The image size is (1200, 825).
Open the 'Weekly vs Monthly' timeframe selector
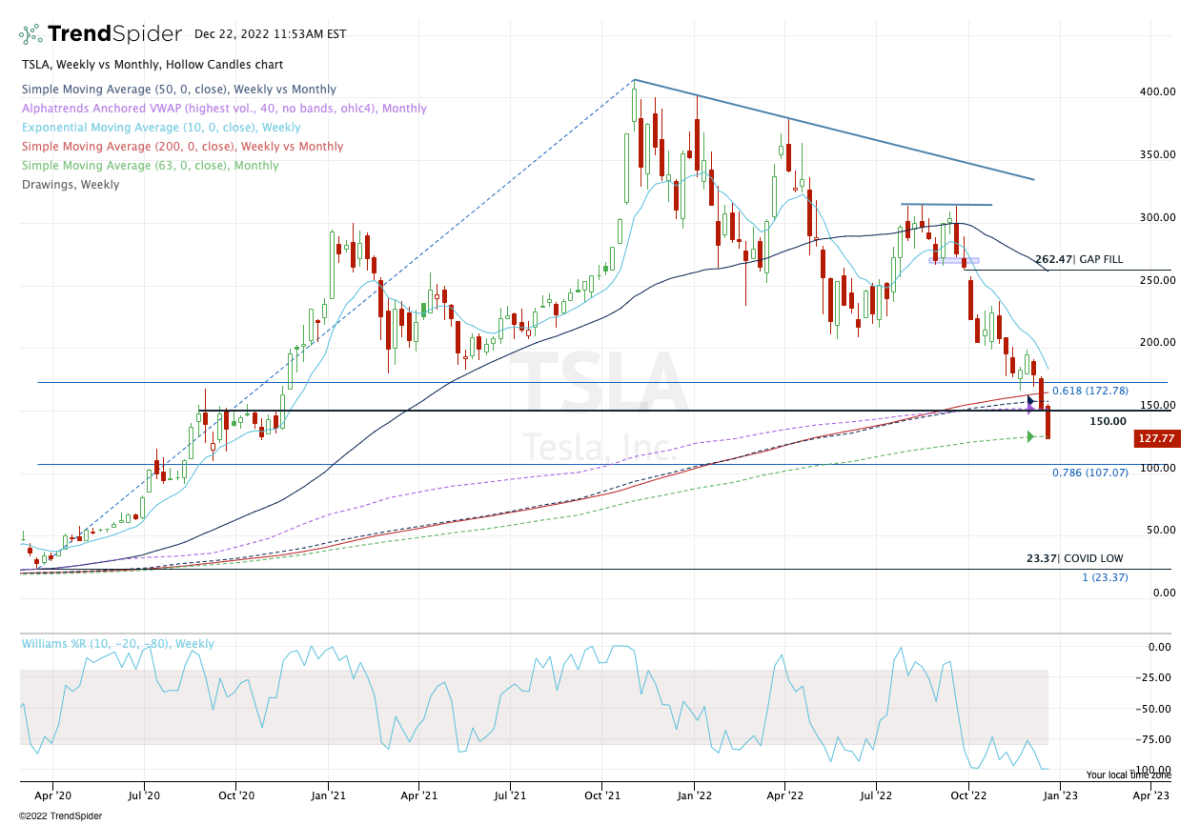(x=106, y=64)
